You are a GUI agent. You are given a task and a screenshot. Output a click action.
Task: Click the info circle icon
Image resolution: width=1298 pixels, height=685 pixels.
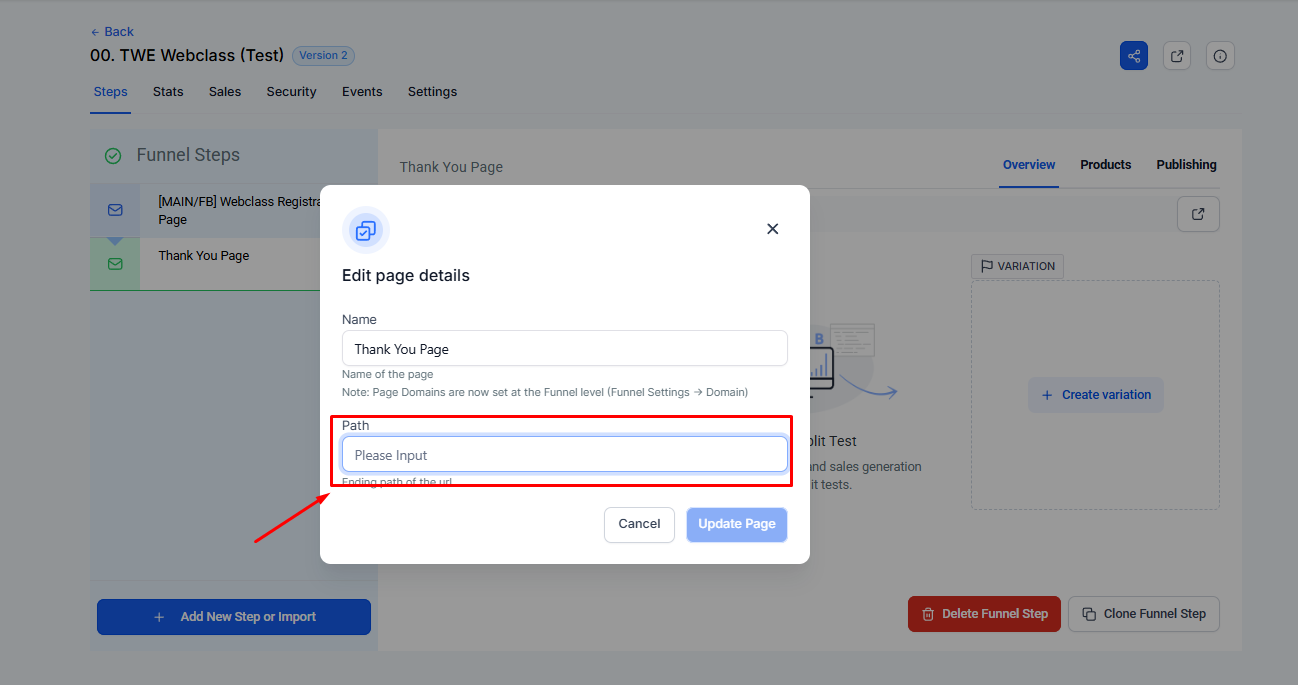(1220, 56)
